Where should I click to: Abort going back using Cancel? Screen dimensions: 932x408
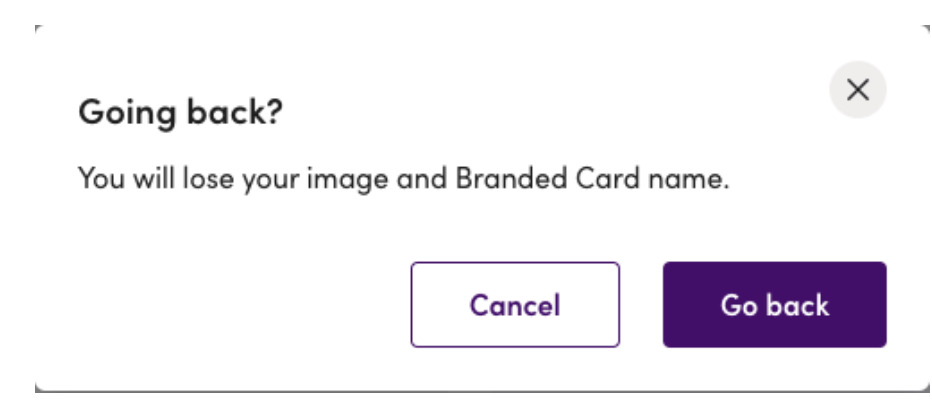[515, 305]
